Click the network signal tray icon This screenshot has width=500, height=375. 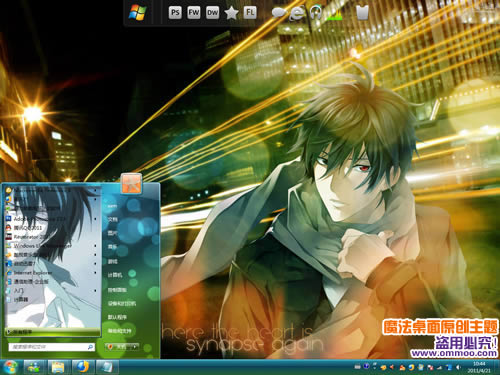(x=439, y=367)
